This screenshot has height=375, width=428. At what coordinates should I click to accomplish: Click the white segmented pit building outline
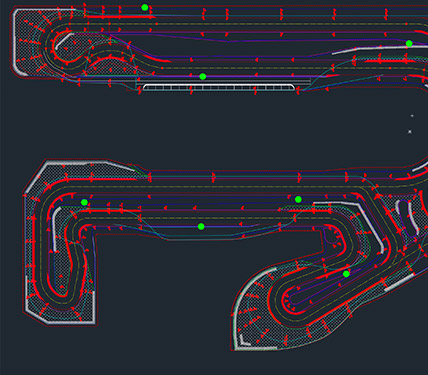(x=219, y=87)
